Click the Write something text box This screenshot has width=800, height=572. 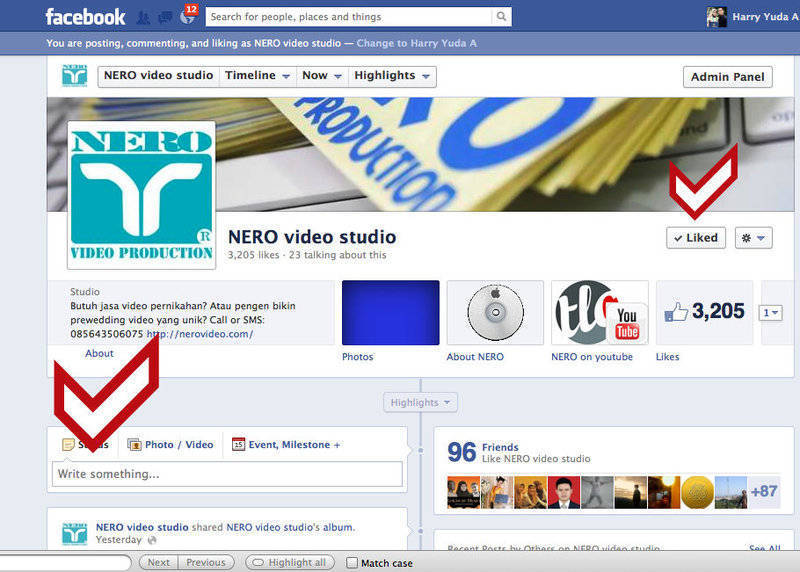point(227,474)
